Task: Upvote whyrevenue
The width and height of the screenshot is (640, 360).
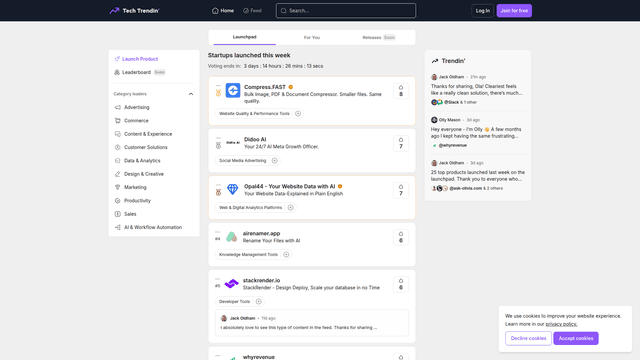Action: tap(401, 357)
